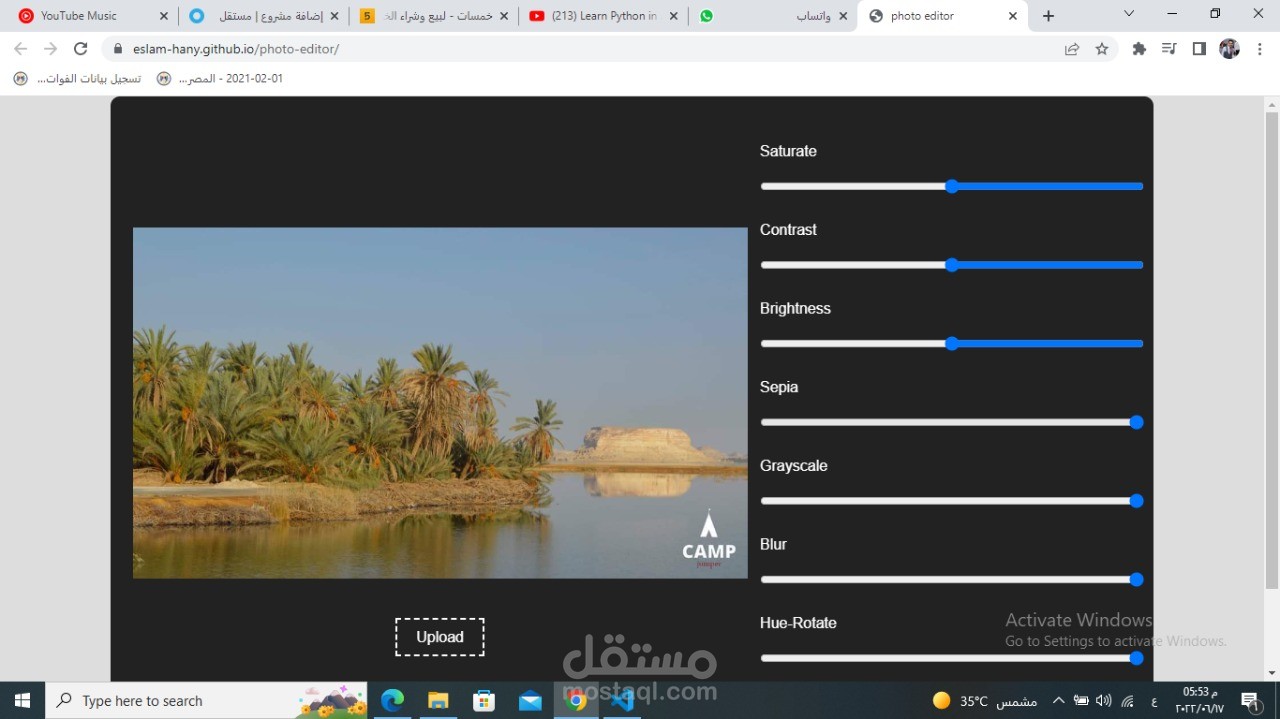Open the tab search chevron dropdown
The width and height of the screenshot is (1280, 719).
point(1129,15)
